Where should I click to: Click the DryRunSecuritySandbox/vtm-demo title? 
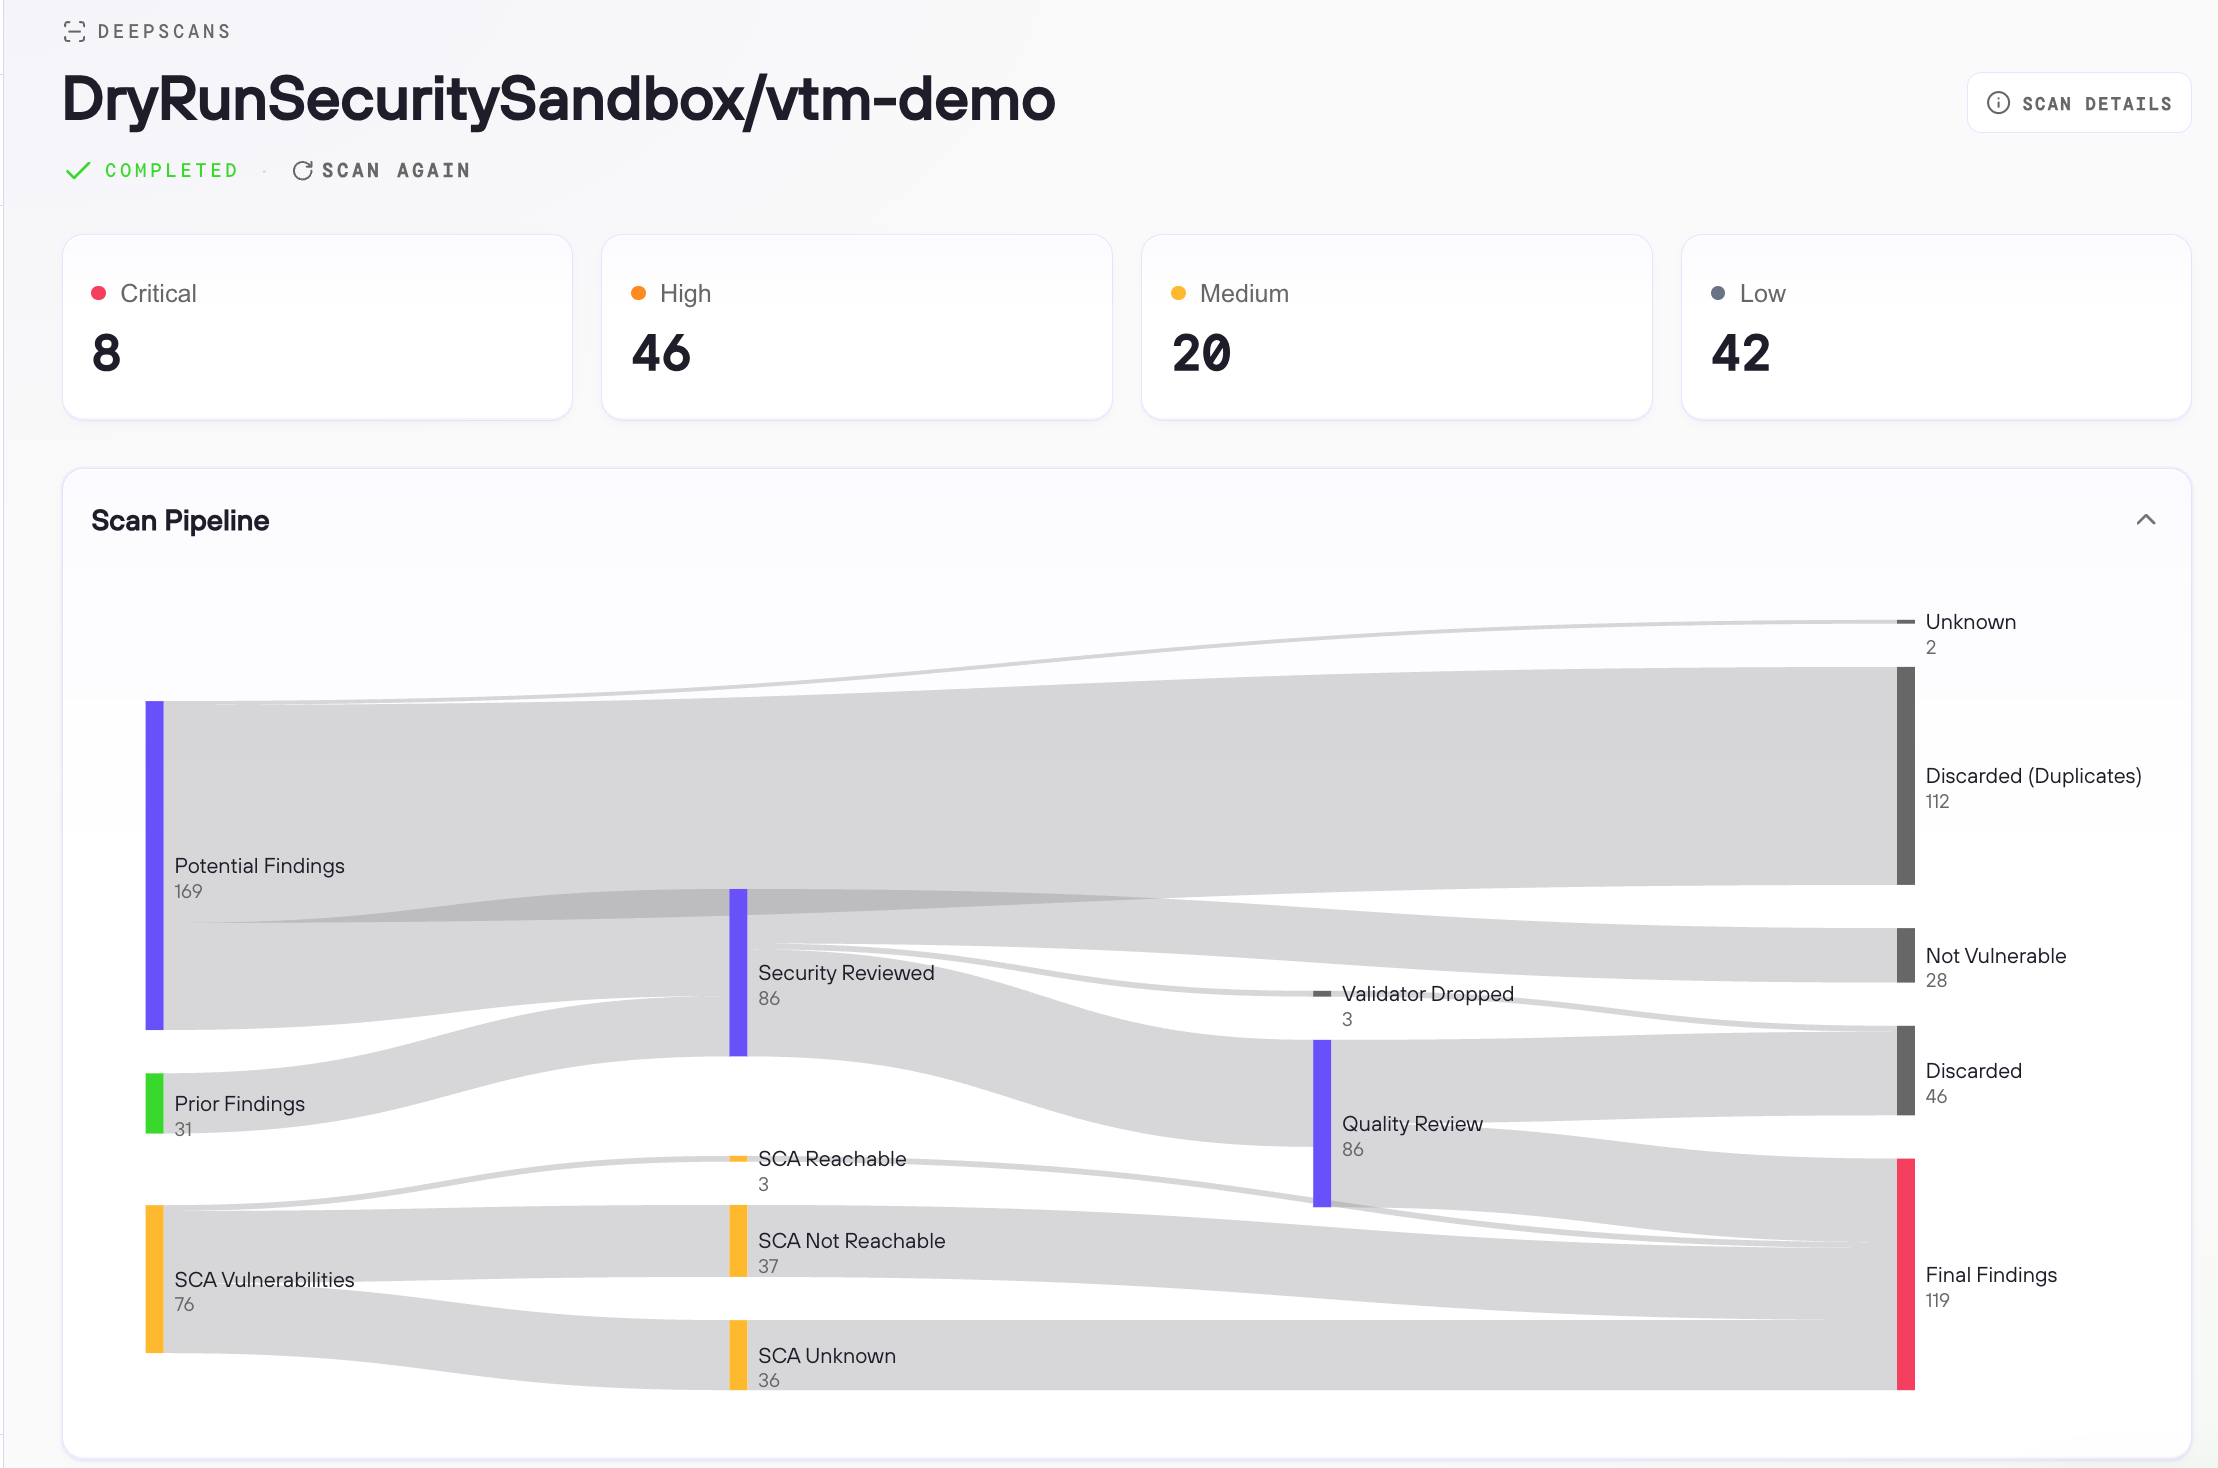coord(559,100)
